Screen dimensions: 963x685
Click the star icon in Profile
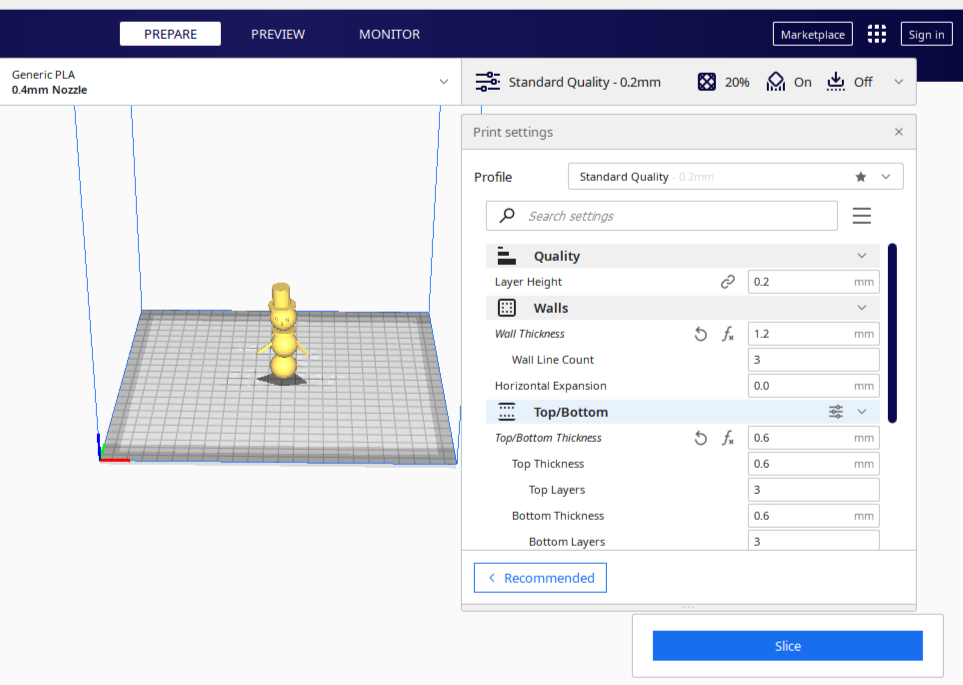tap(860, 177)
